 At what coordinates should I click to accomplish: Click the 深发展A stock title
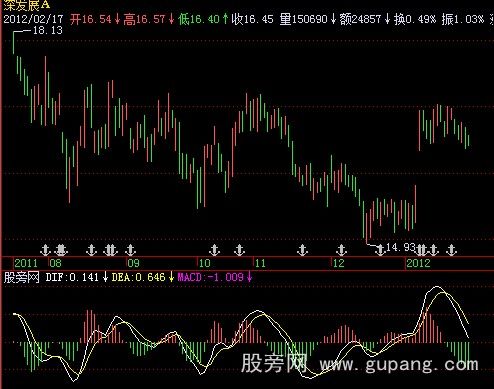coord(27,5)
